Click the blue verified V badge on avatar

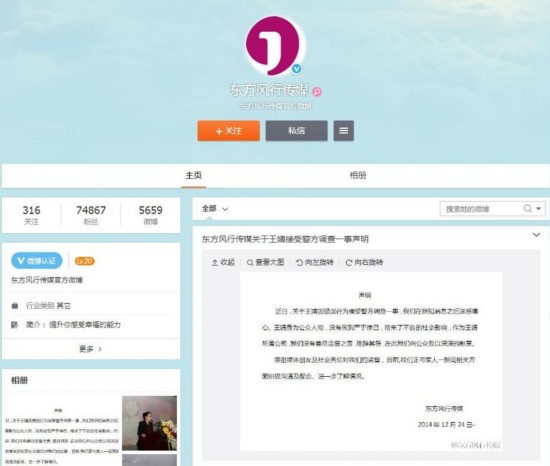point(297,69)
